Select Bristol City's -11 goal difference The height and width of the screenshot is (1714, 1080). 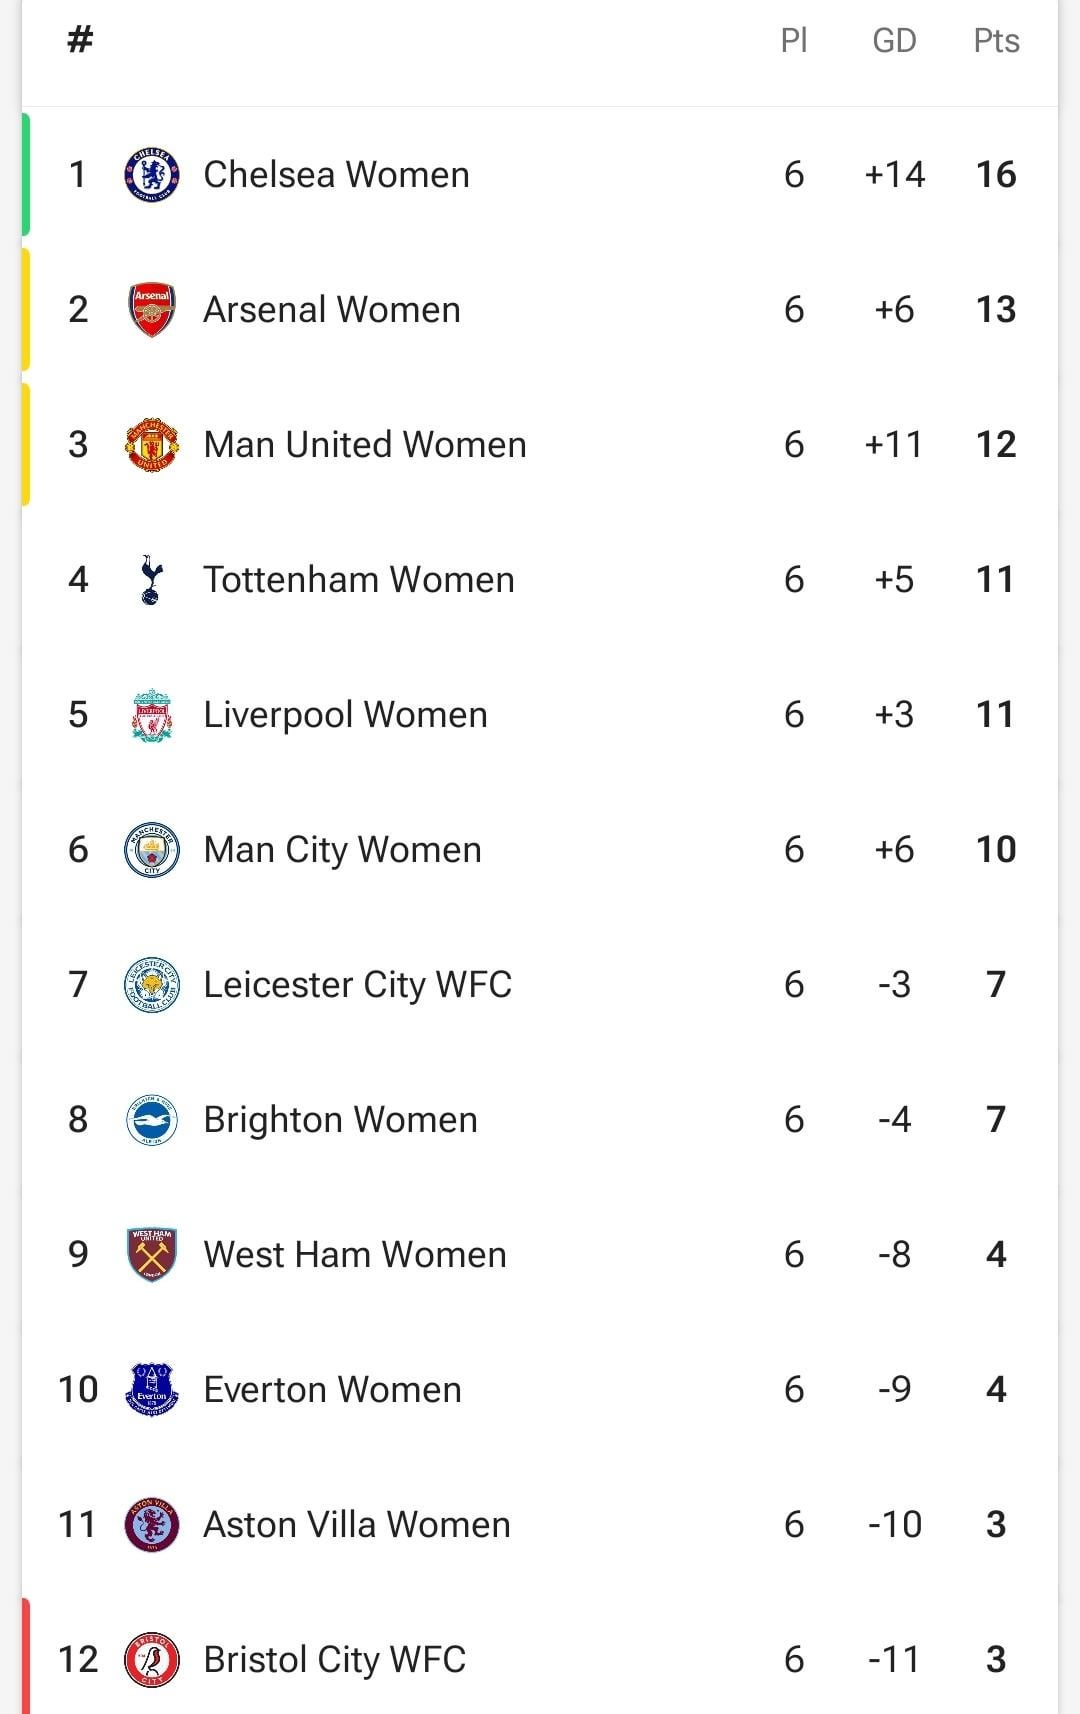click(x=894, y=1660)
